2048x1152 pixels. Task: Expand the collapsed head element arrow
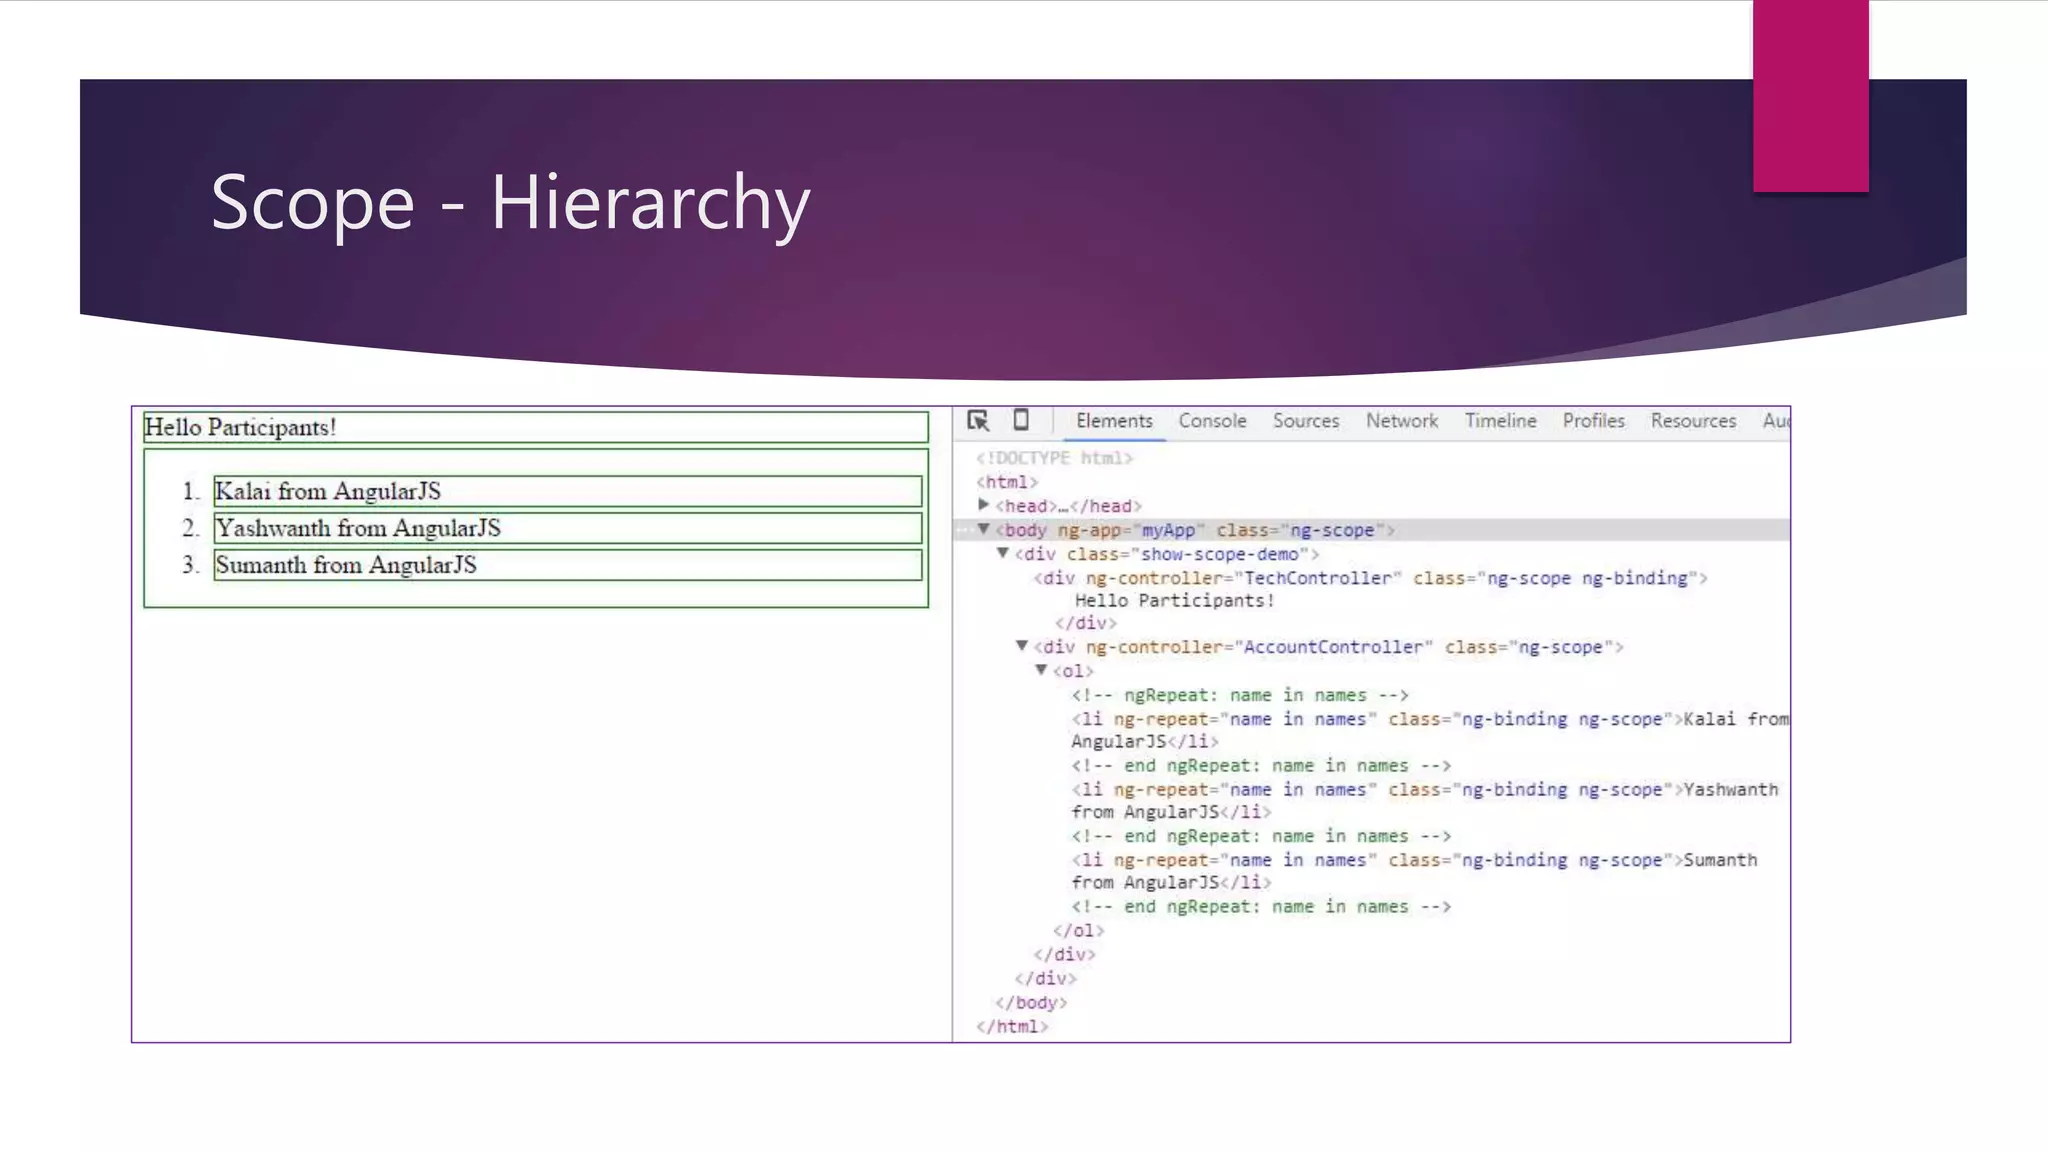pyautogui.click(x=984, y=505)
